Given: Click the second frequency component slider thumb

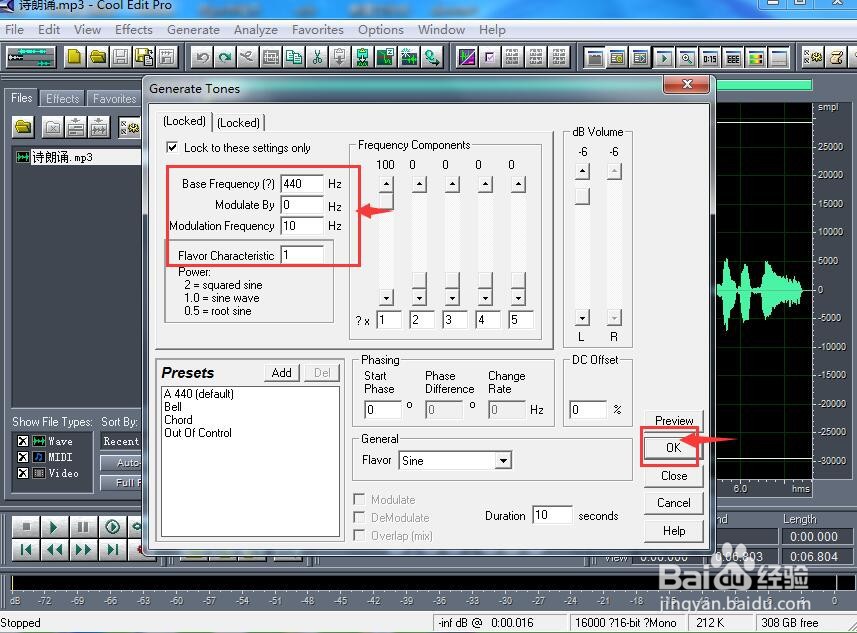Looking at the screenshot, I should tap(419, 280).
